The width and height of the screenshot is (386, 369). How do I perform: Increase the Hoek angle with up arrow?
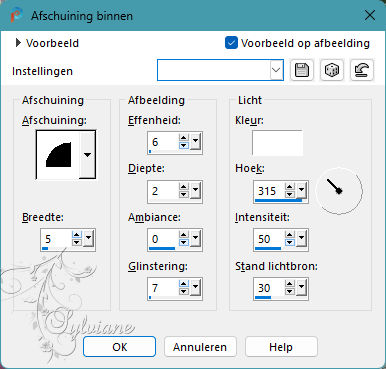(x=289, y=187)
